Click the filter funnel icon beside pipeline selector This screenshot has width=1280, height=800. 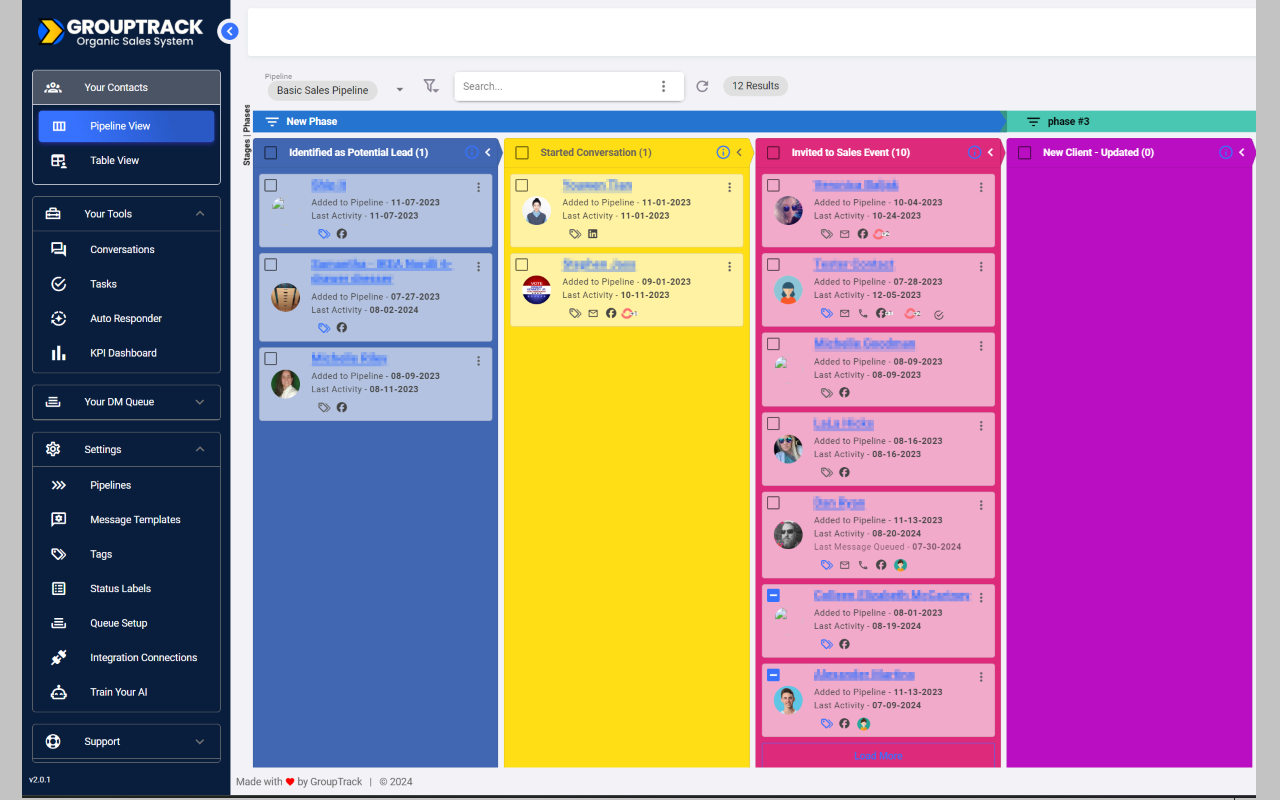pos(430,87)
